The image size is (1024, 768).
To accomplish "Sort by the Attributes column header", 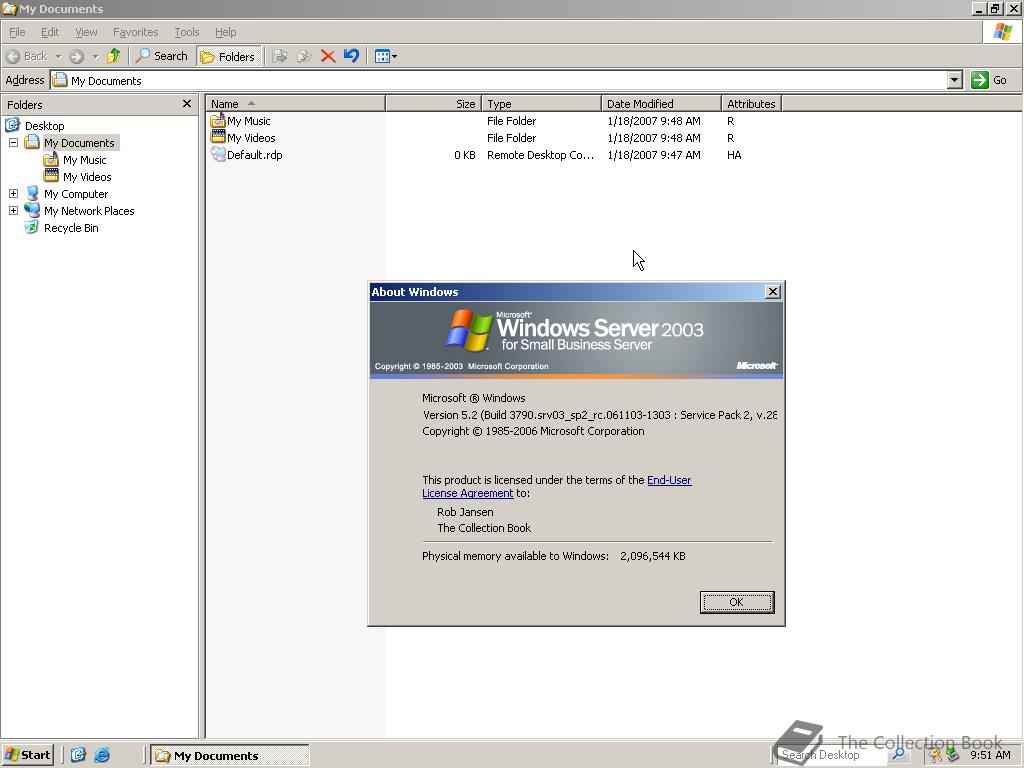I will pyautogui.click(x=752, y=104).
